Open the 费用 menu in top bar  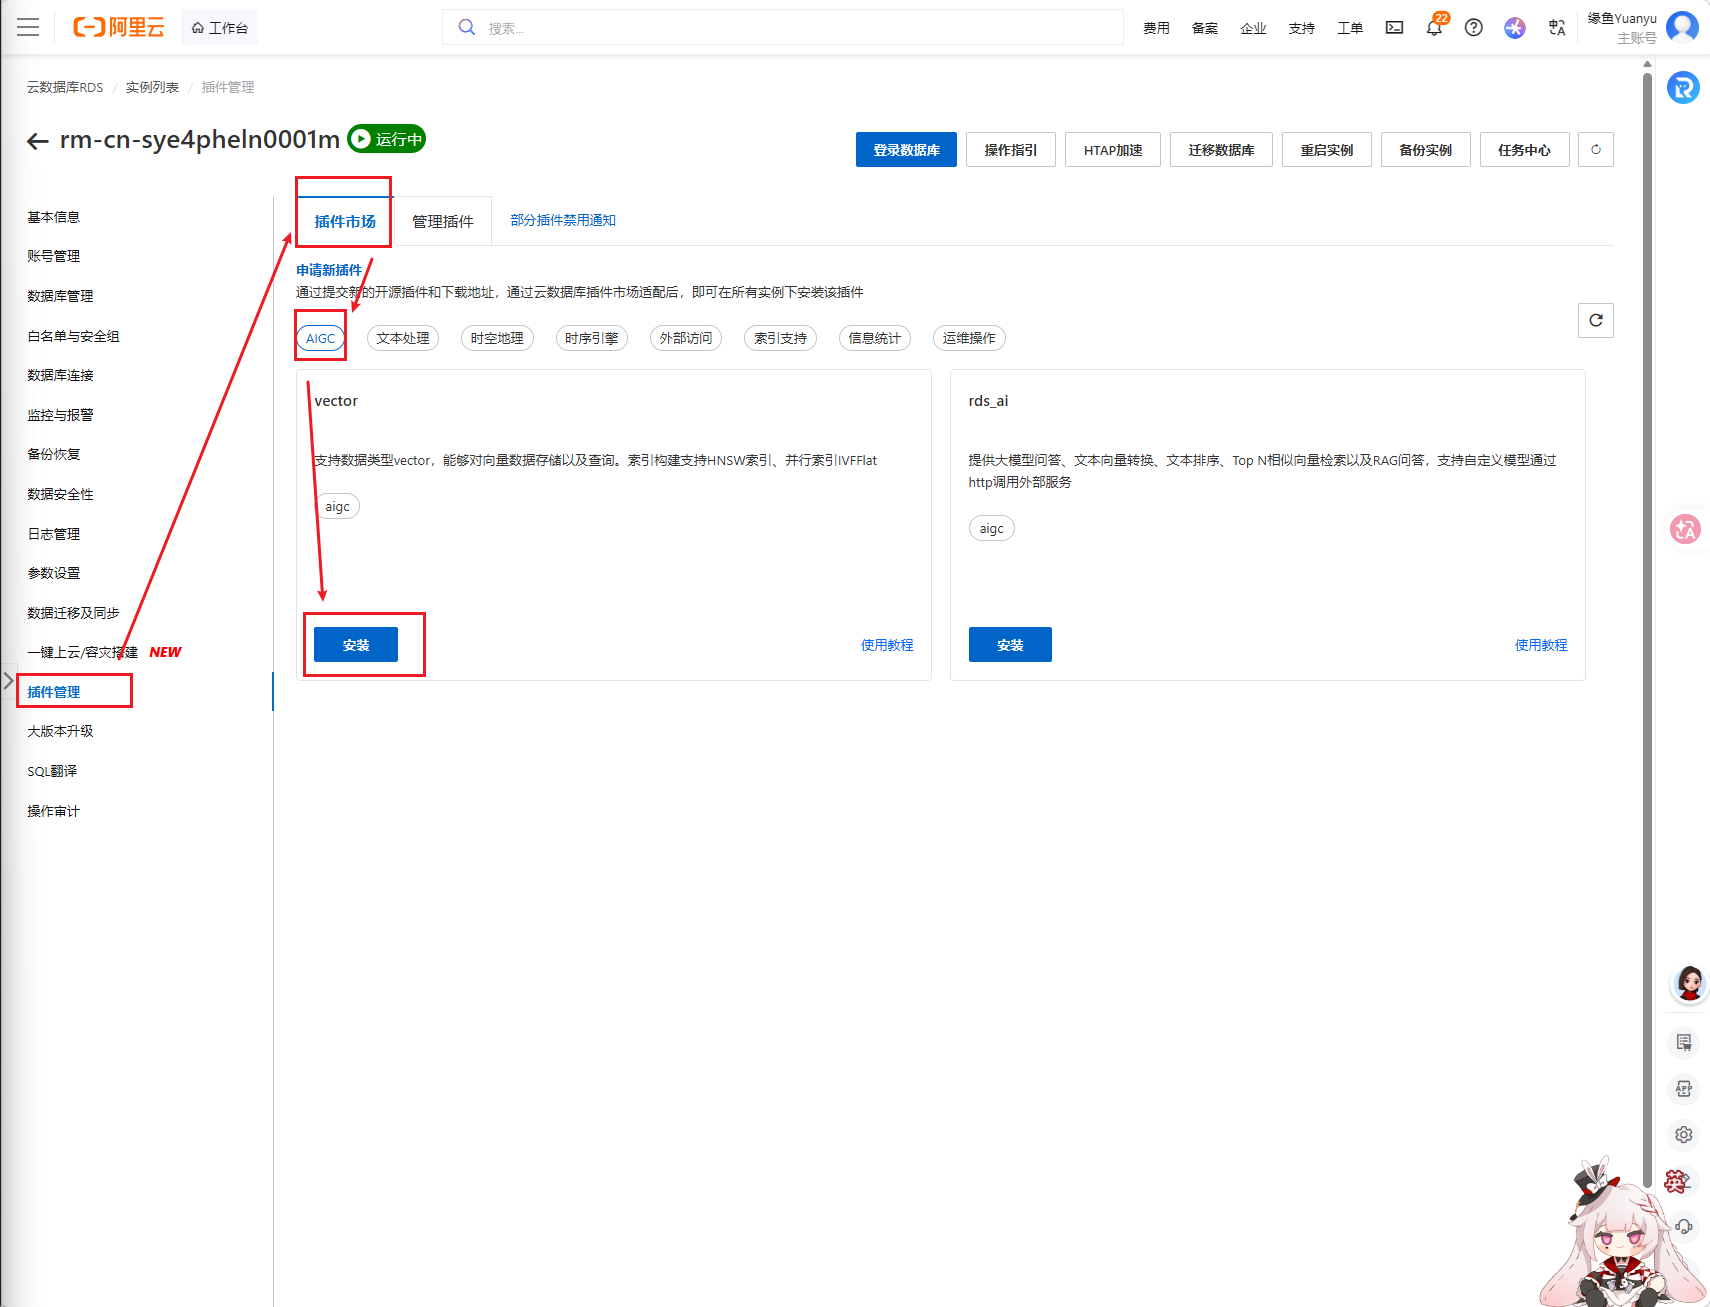(1156, 28)
